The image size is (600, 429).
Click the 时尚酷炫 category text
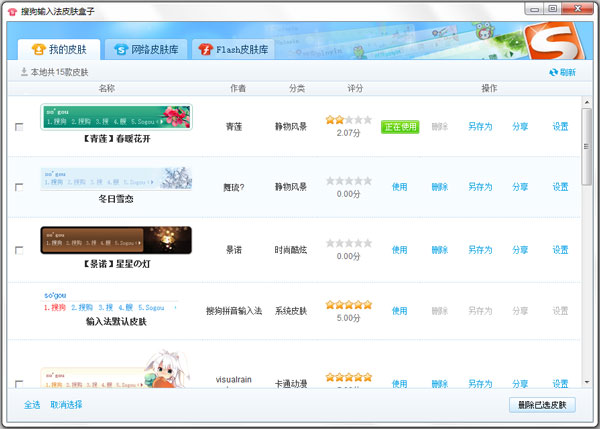point(291,250)
